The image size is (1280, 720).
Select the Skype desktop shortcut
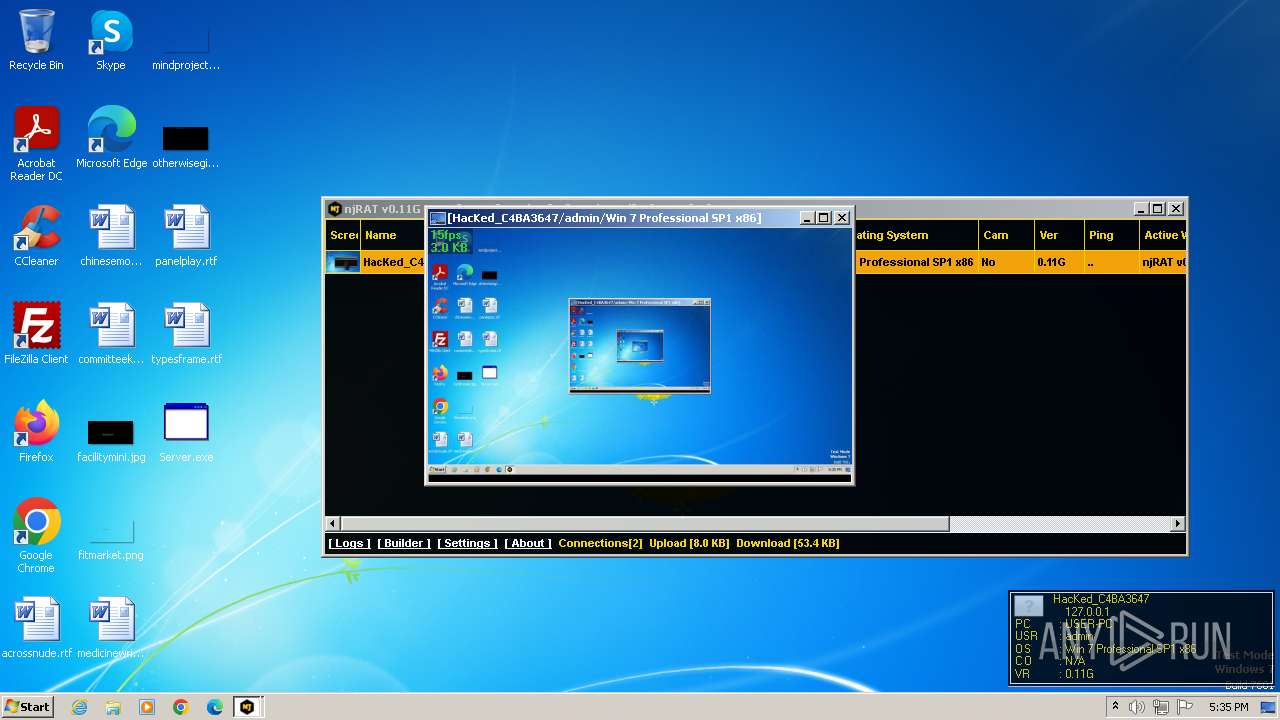(110, 40)
